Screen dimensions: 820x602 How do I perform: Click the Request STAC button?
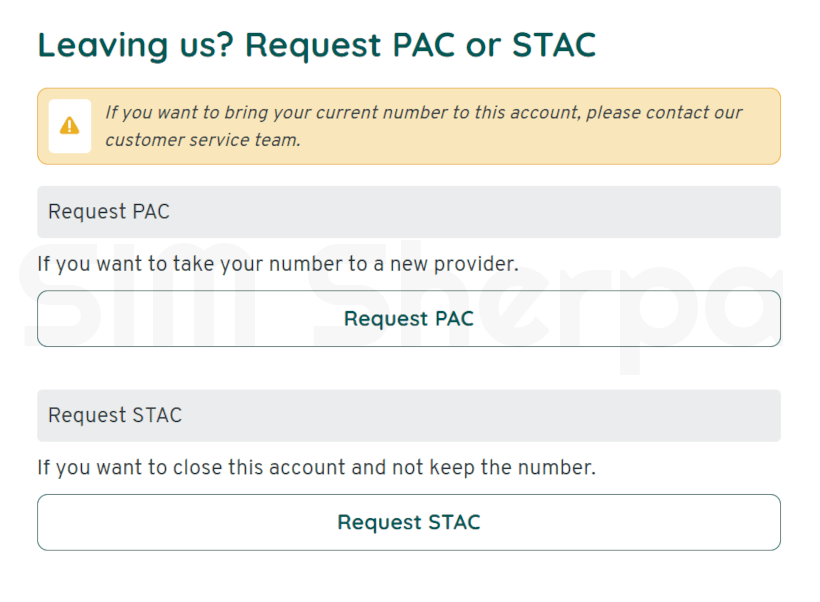(408, 522)
